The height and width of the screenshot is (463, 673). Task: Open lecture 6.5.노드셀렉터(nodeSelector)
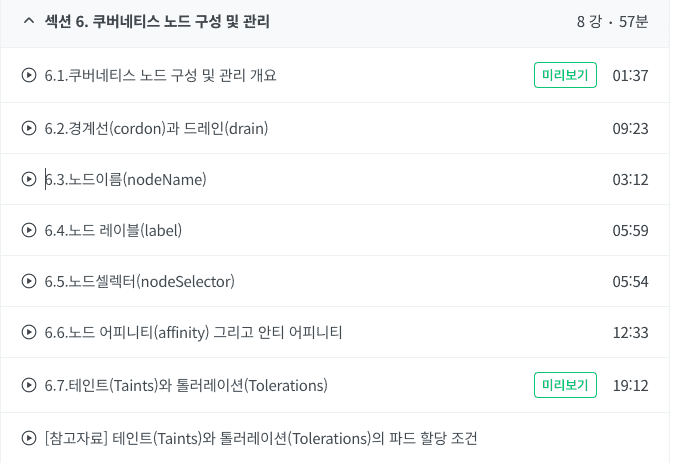coord(139,281)
